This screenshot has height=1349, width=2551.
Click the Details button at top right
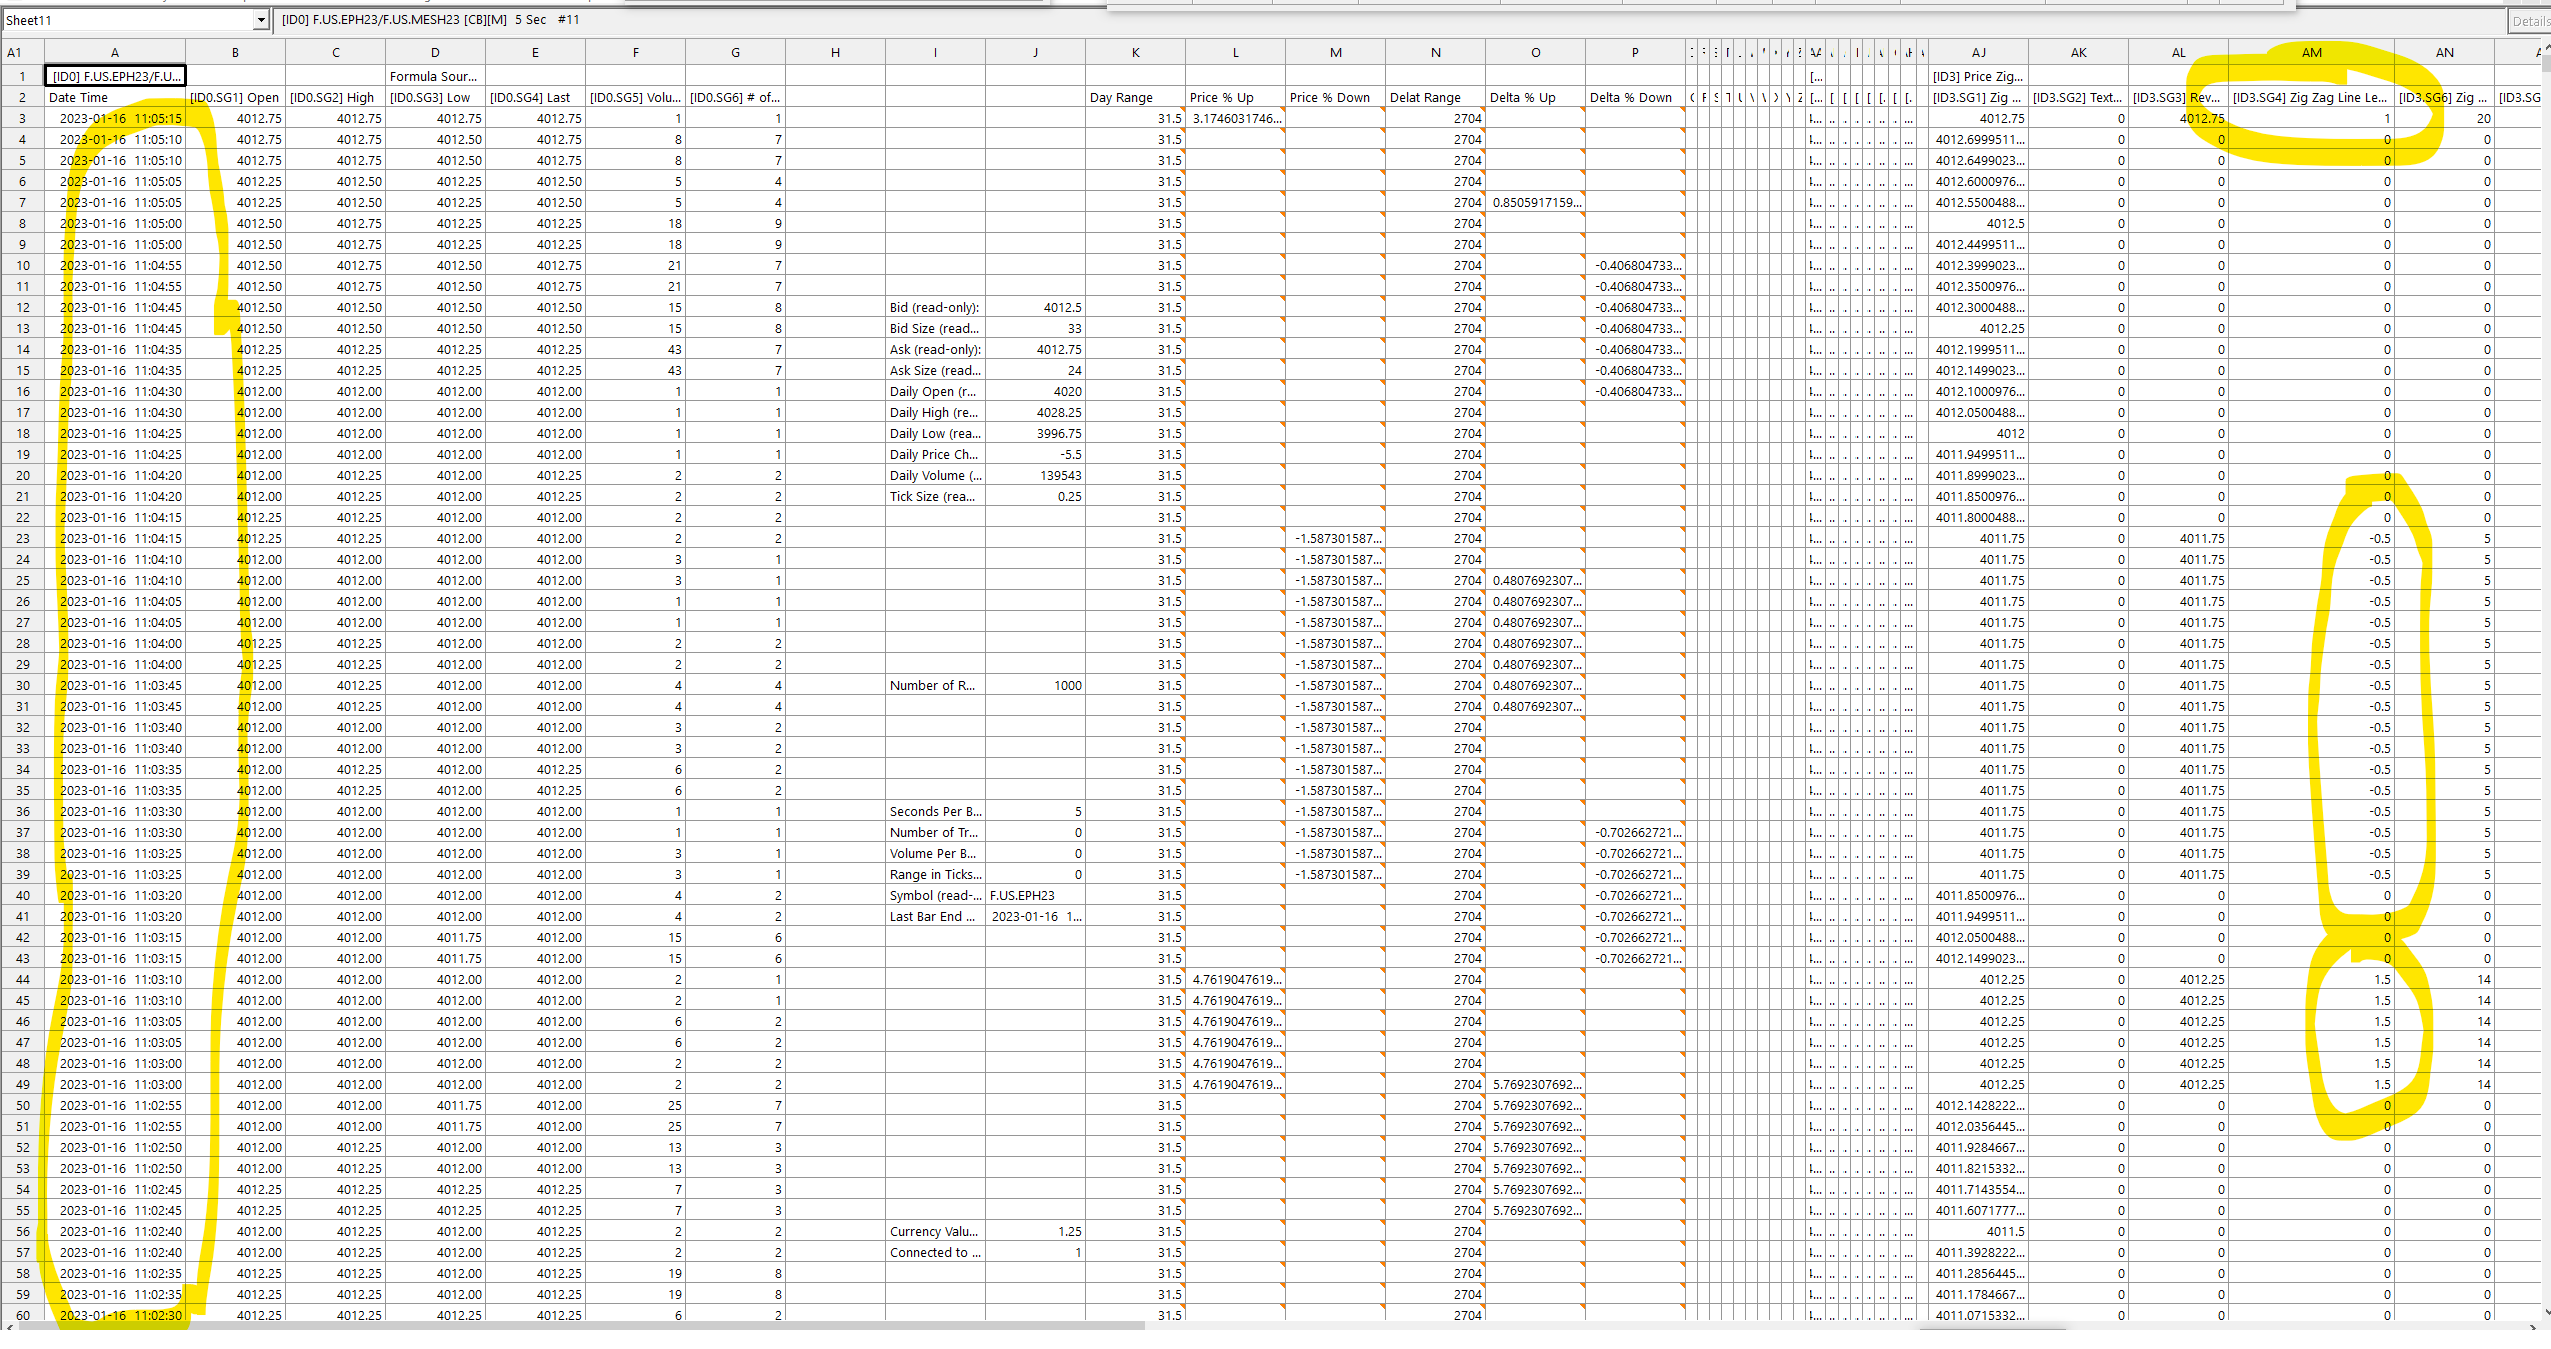2530,21
